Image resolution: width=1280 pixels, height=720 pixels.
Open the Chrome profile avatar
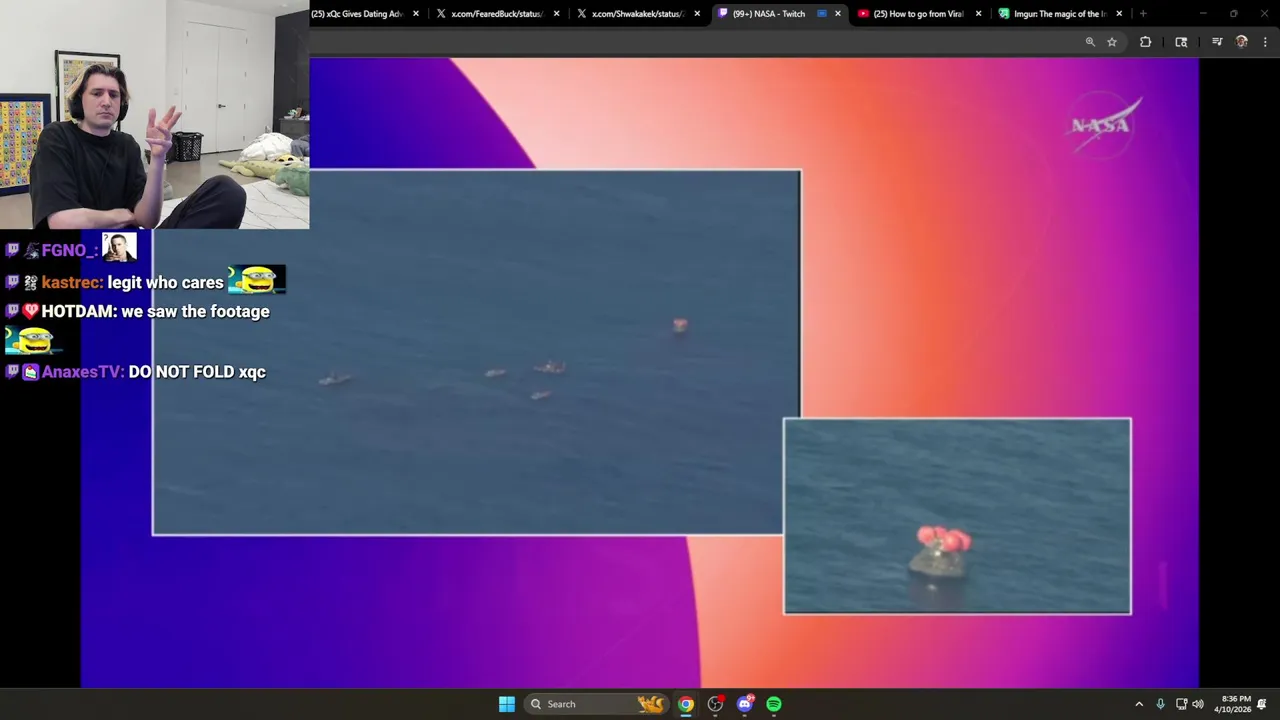(x=1242, y=42)
